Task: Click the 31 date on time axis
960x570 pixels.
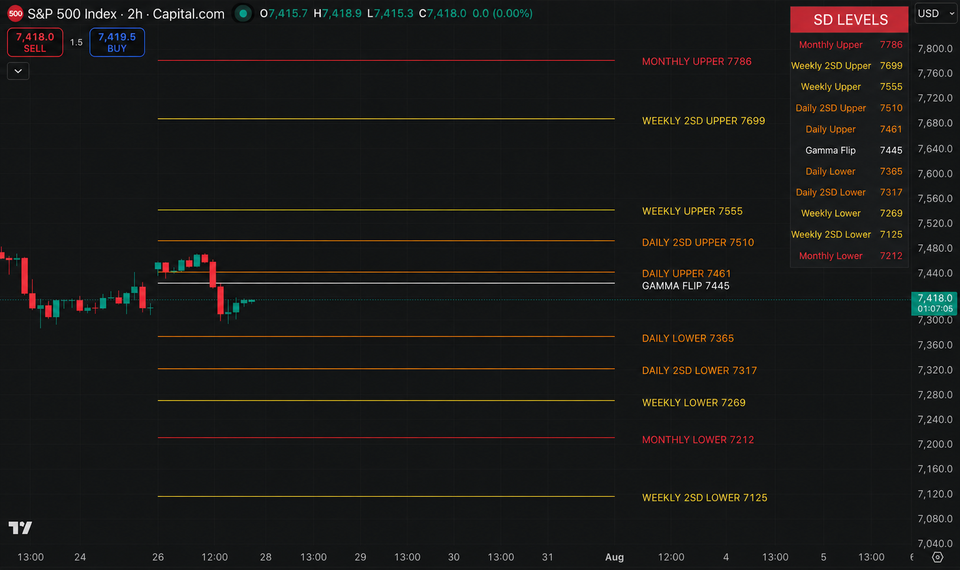Action: pyautogui.click(x=547, y=557)
